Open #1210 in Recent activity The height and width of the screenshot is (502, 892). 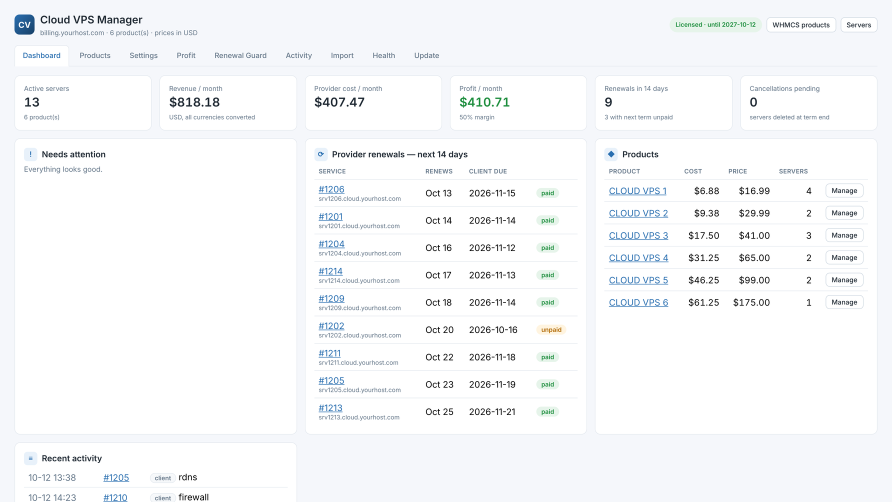(115, 497)
